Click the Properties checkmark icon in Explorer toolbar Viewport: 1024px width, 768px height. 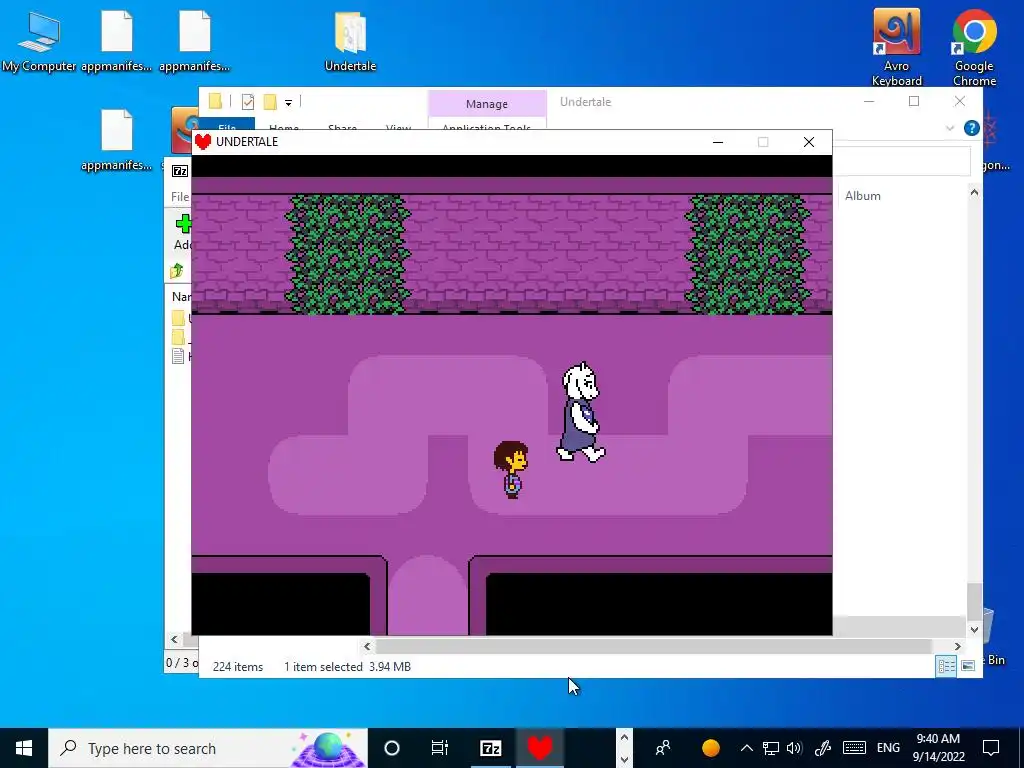tap(248, 101)
